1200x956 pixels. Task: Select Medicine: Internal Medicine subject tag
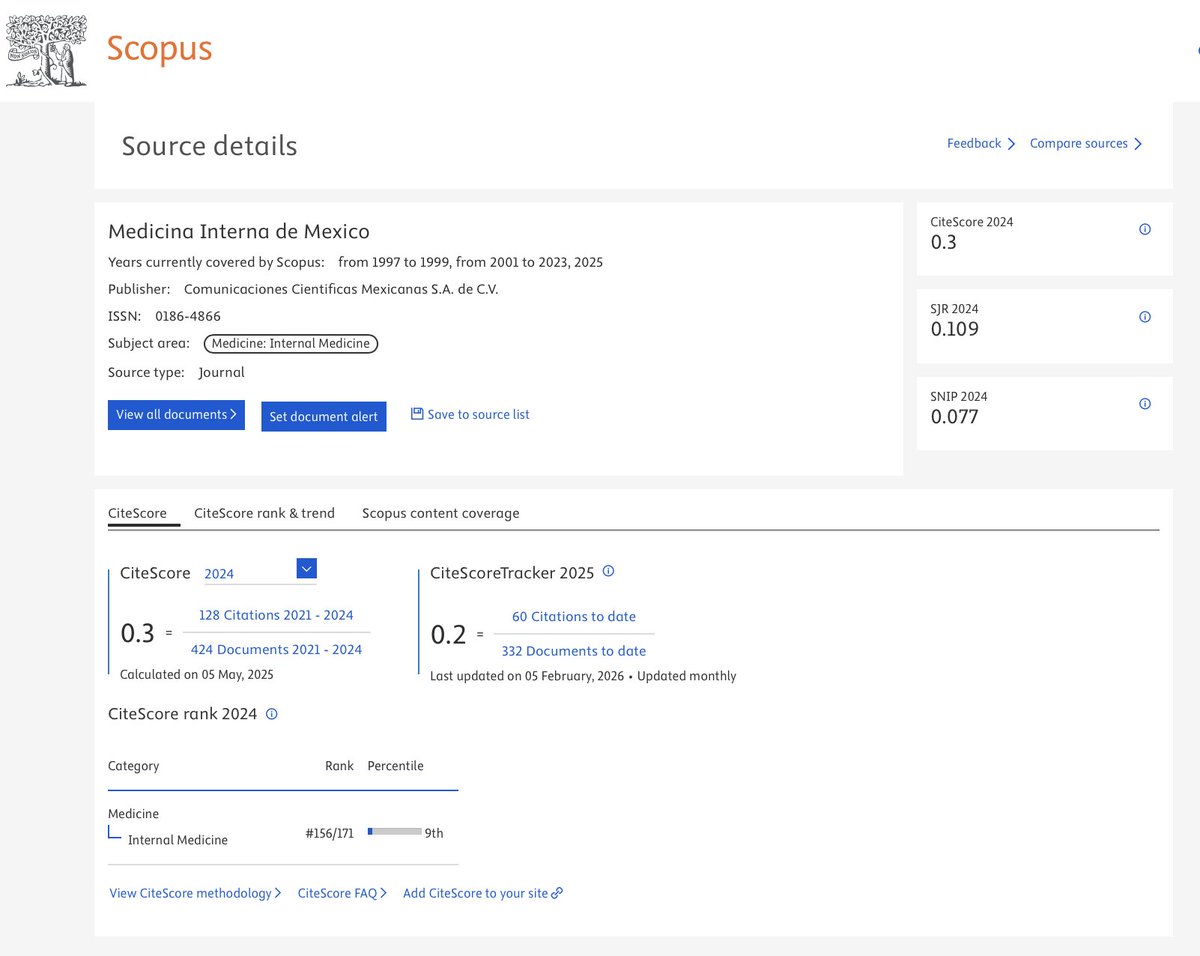point(291,343)
